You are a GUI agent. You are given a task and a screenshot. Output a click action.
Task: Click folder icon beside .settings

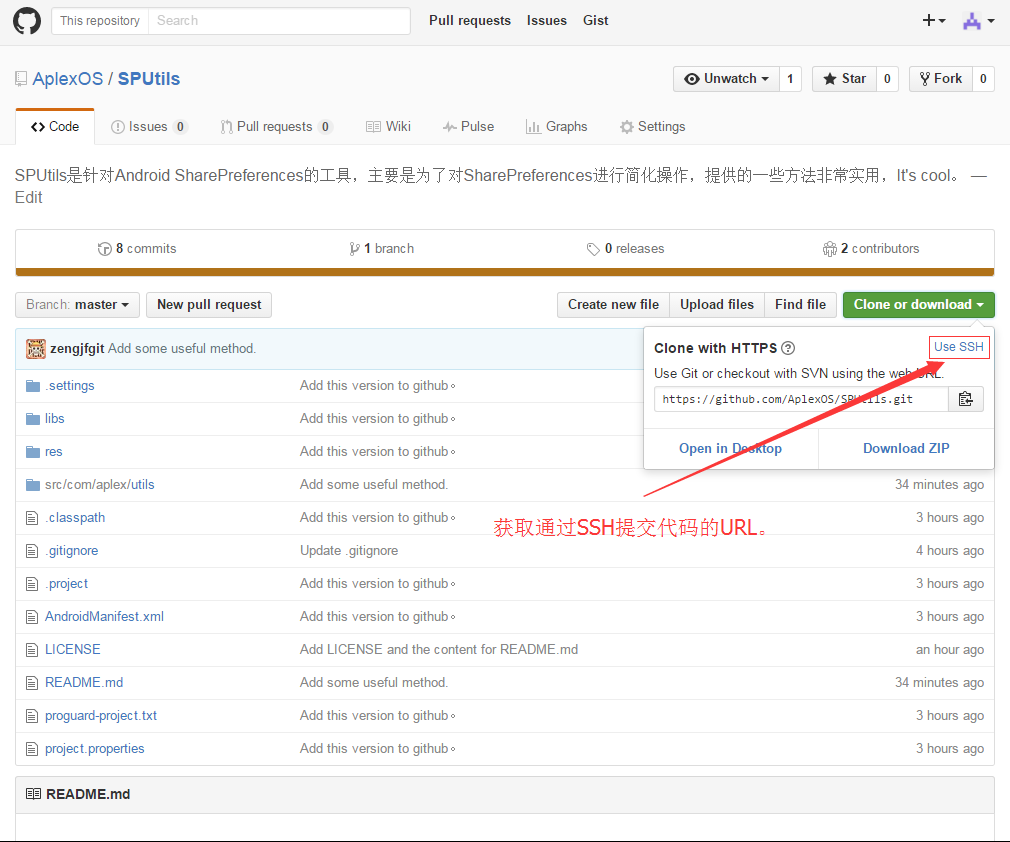click(x=33, y=386)
